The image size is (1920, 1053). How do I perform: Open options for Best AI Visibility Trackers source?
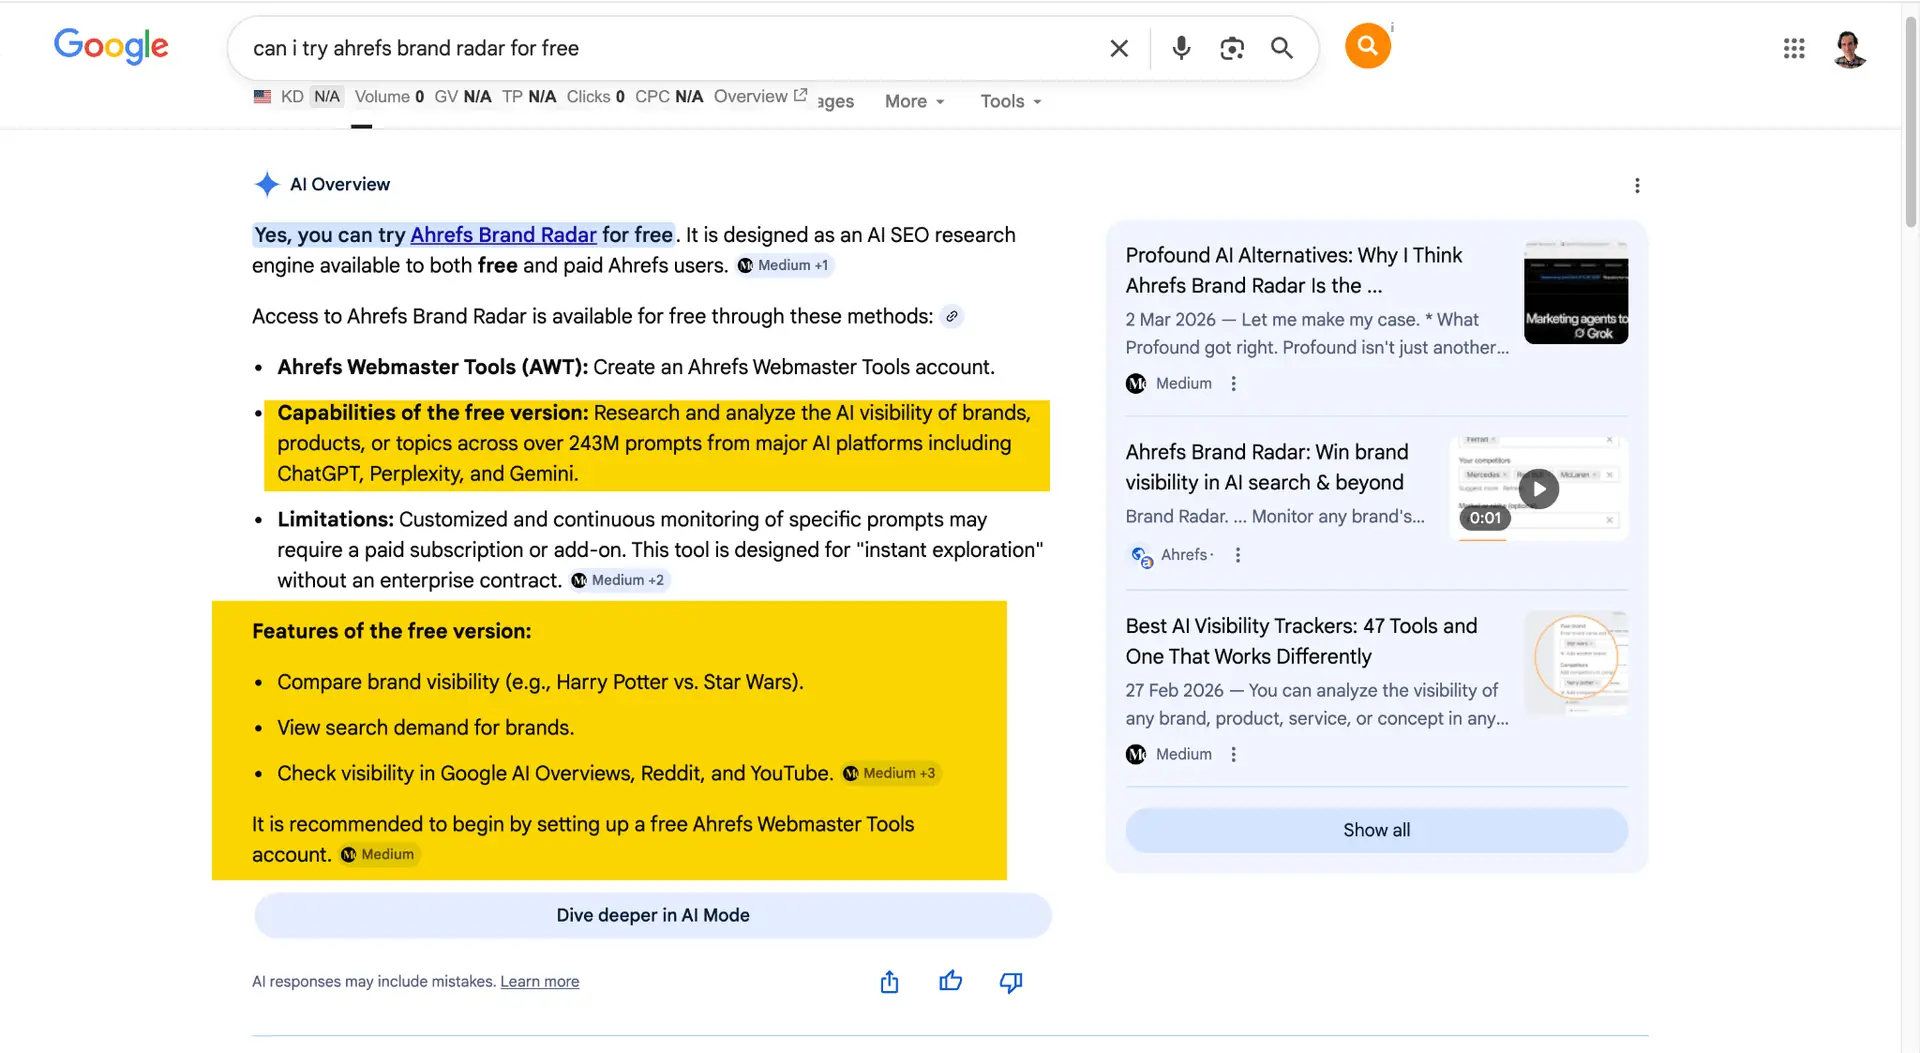click(1234, 755)
